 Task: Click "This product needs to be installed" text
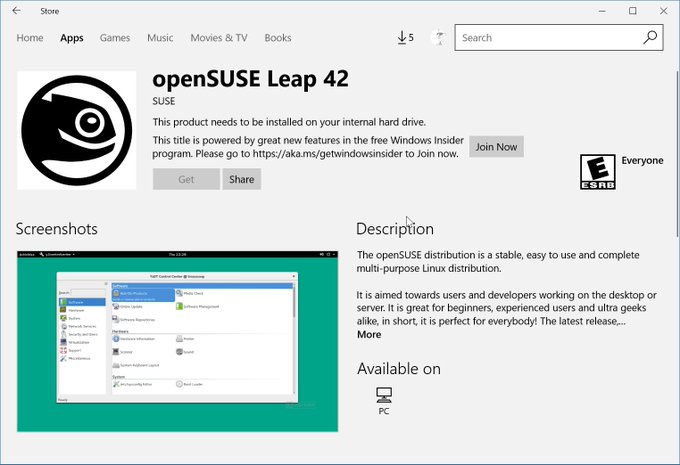pyautogui.click(x=289, y=122)
